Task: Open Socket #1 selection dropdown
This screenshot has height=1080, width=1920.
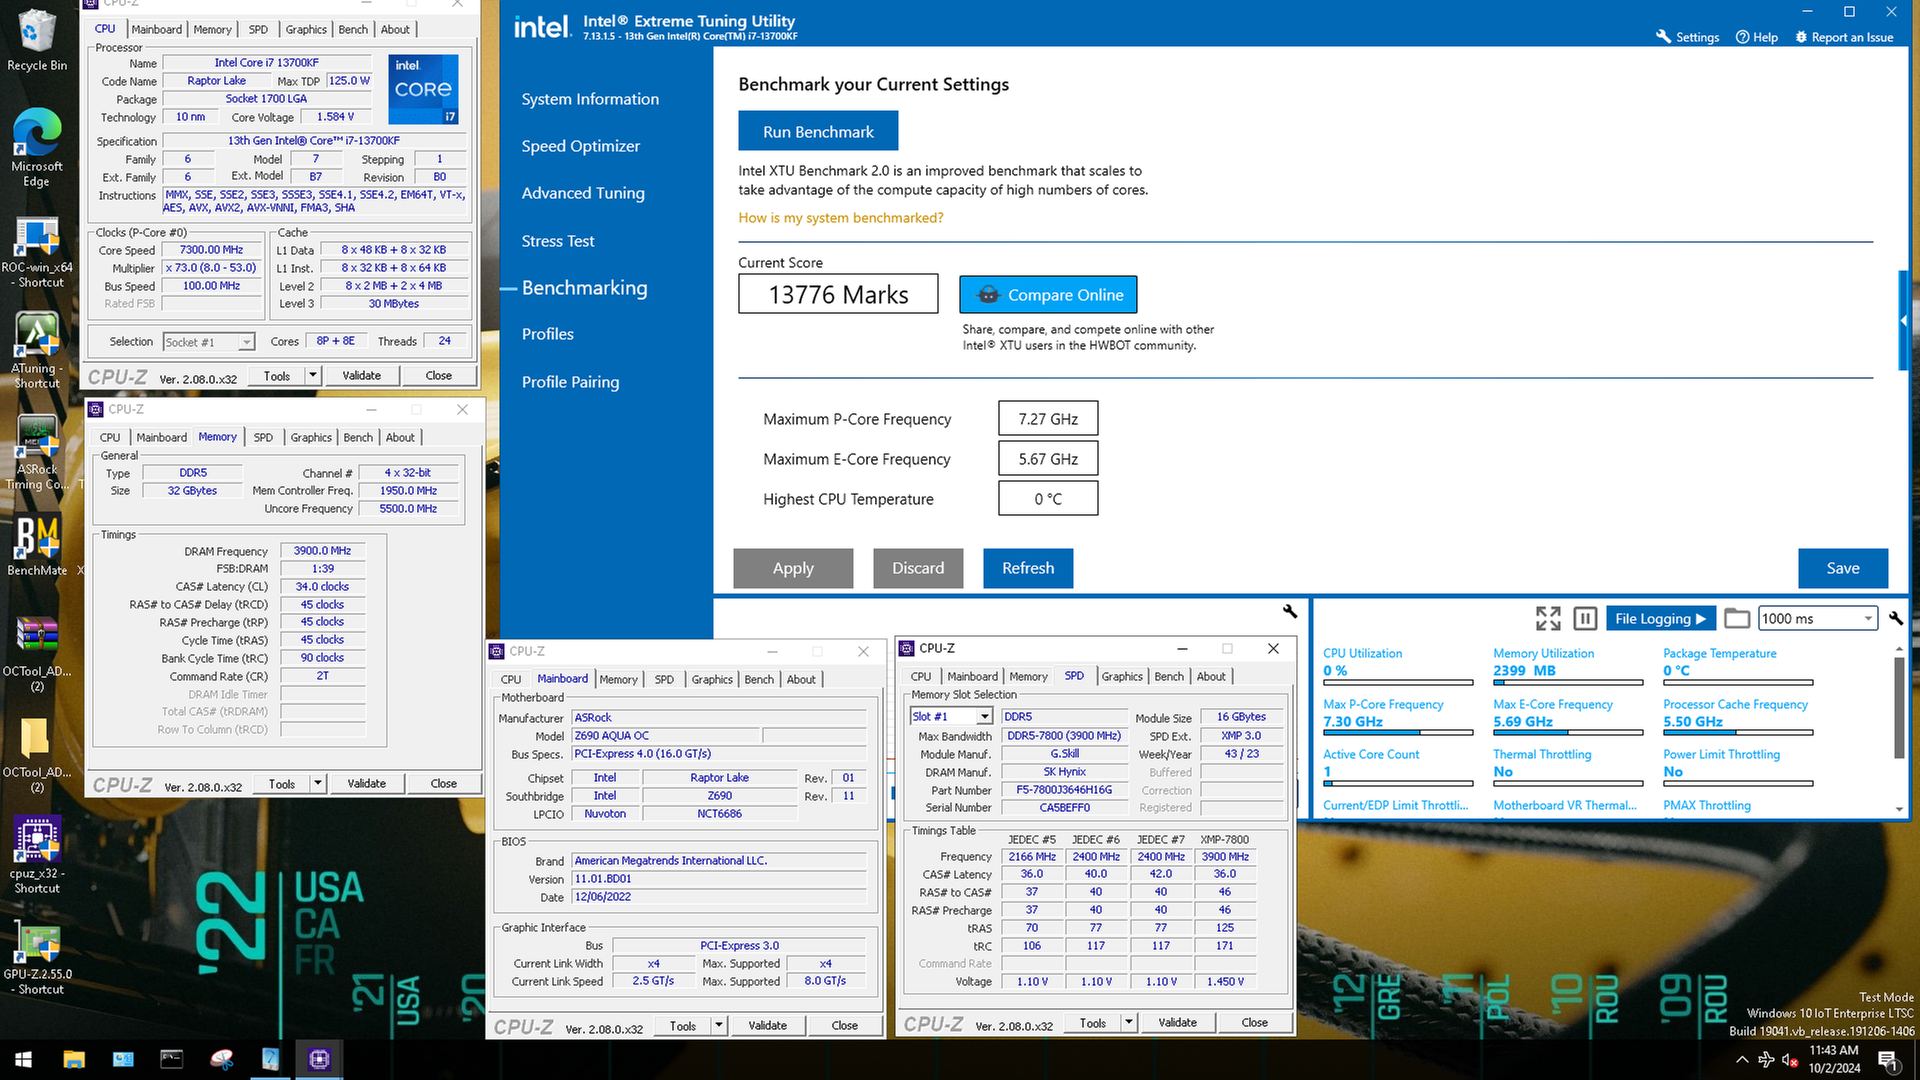Action: [x=208, y=342]
